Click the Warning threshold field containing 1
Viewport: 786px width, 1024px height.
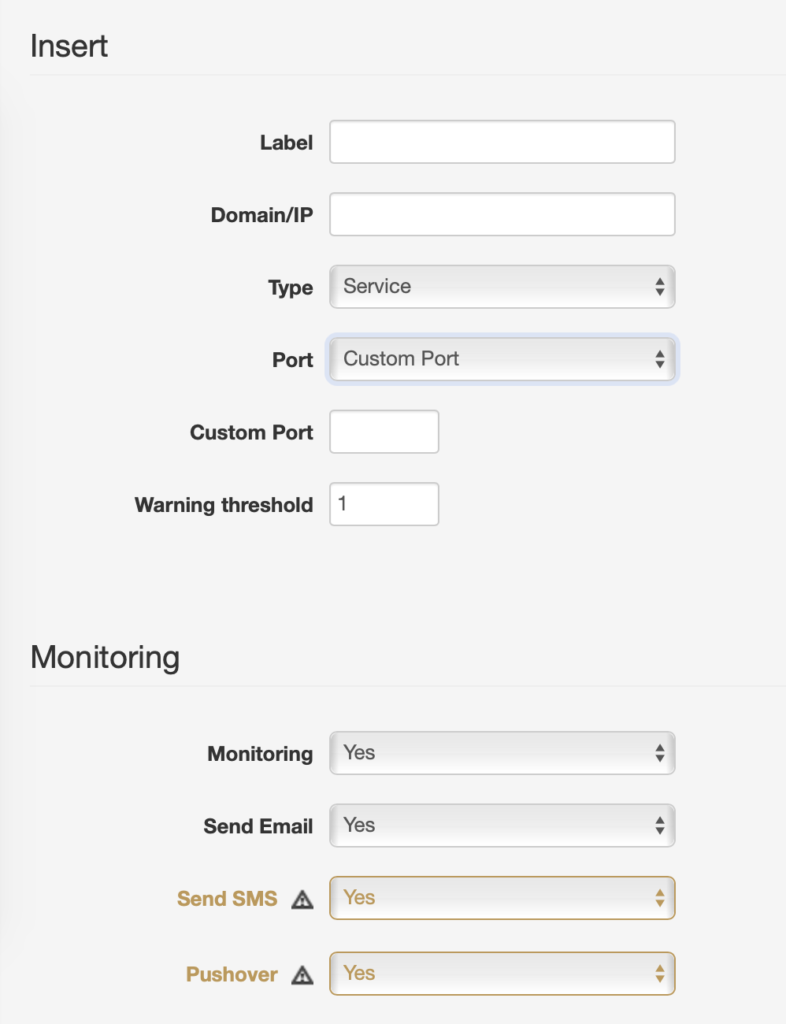[384, 504]
